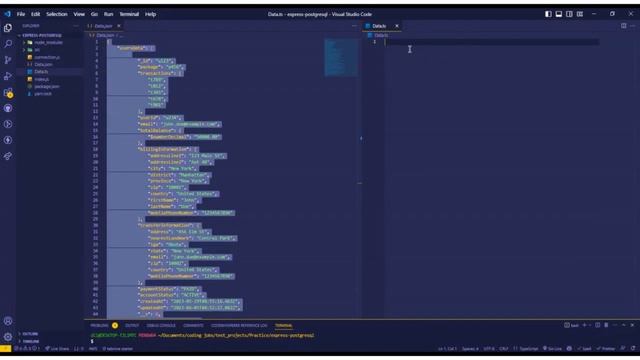Click the Go Live status bar button
The height and width of the screenshot is (360, 640).
point(552,349)
